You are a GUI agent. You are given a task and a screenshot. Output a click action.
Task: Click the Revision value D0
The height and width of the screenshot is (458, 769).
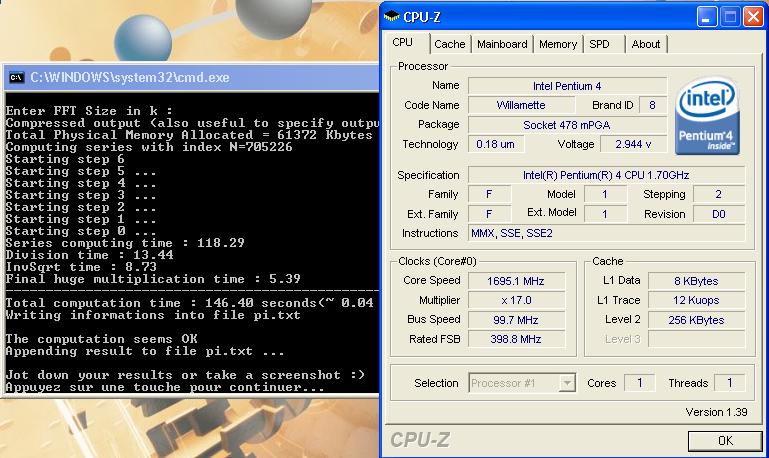pyautogui.click(x=718, y=214)
